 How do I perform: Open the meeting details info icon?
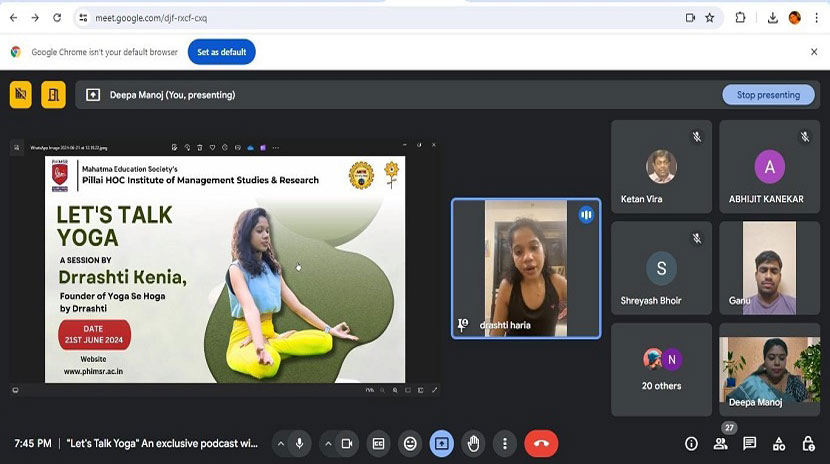tap(691, 443)
